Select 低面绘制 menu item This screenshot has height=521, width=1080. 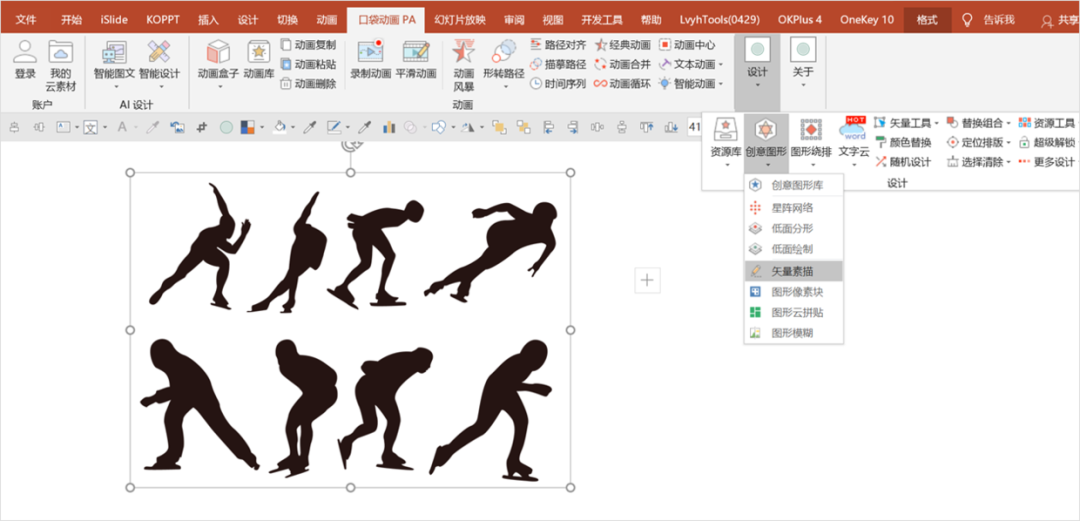(794, 249)
